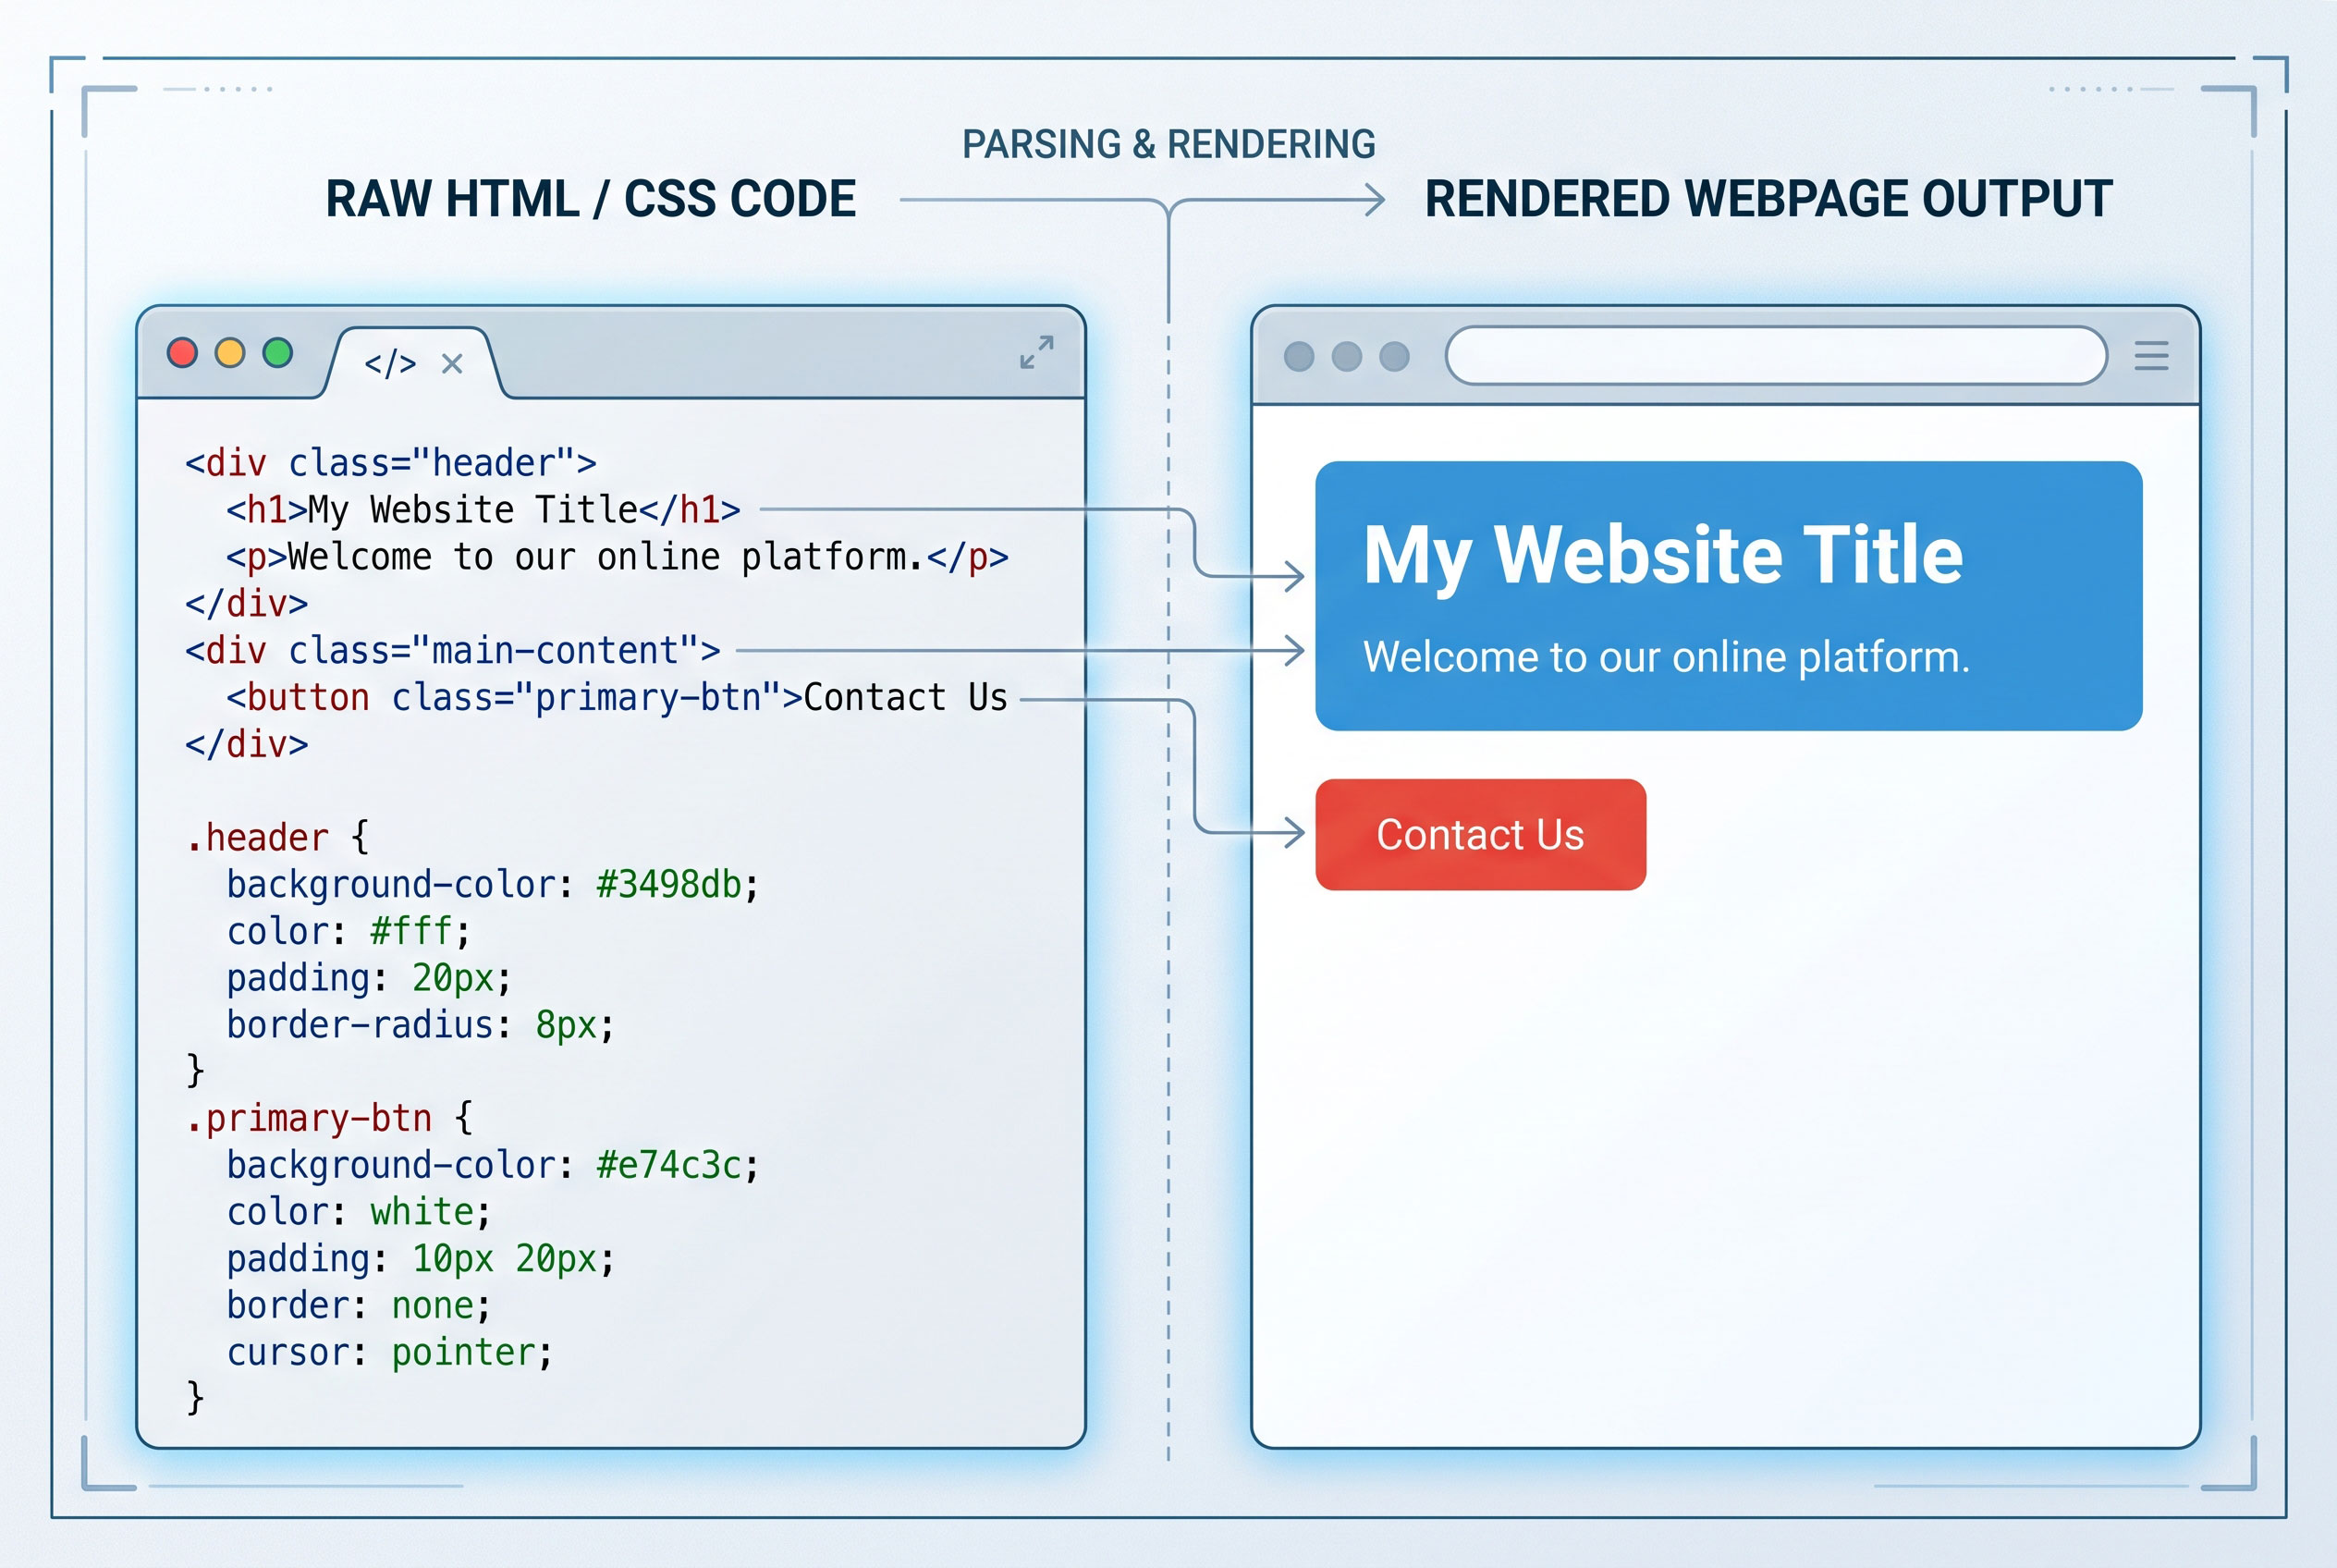
Task: Select the </> code tab
Action: point(390,363)
